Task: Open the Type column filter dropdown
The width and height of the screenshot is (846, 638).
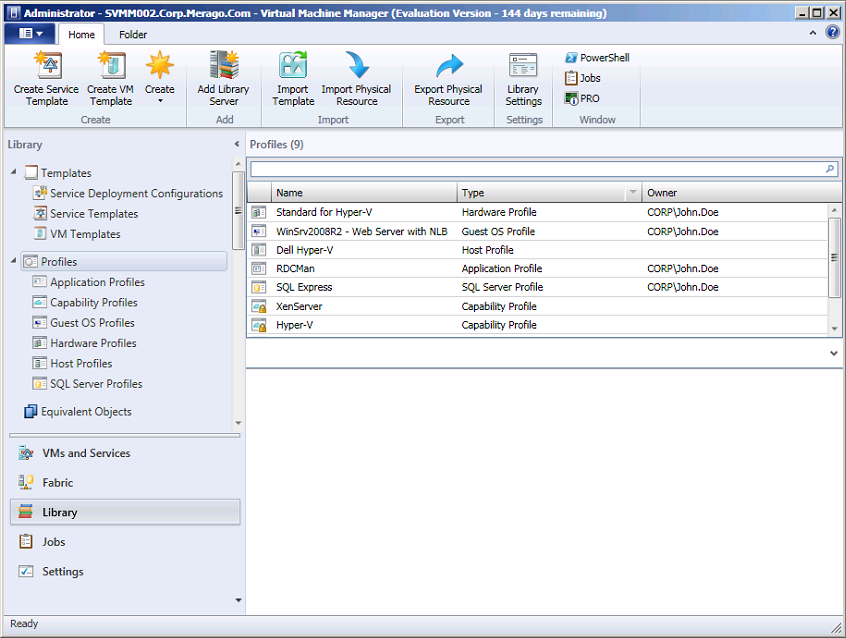Action: pyautogui.click(x=632, y=192)
